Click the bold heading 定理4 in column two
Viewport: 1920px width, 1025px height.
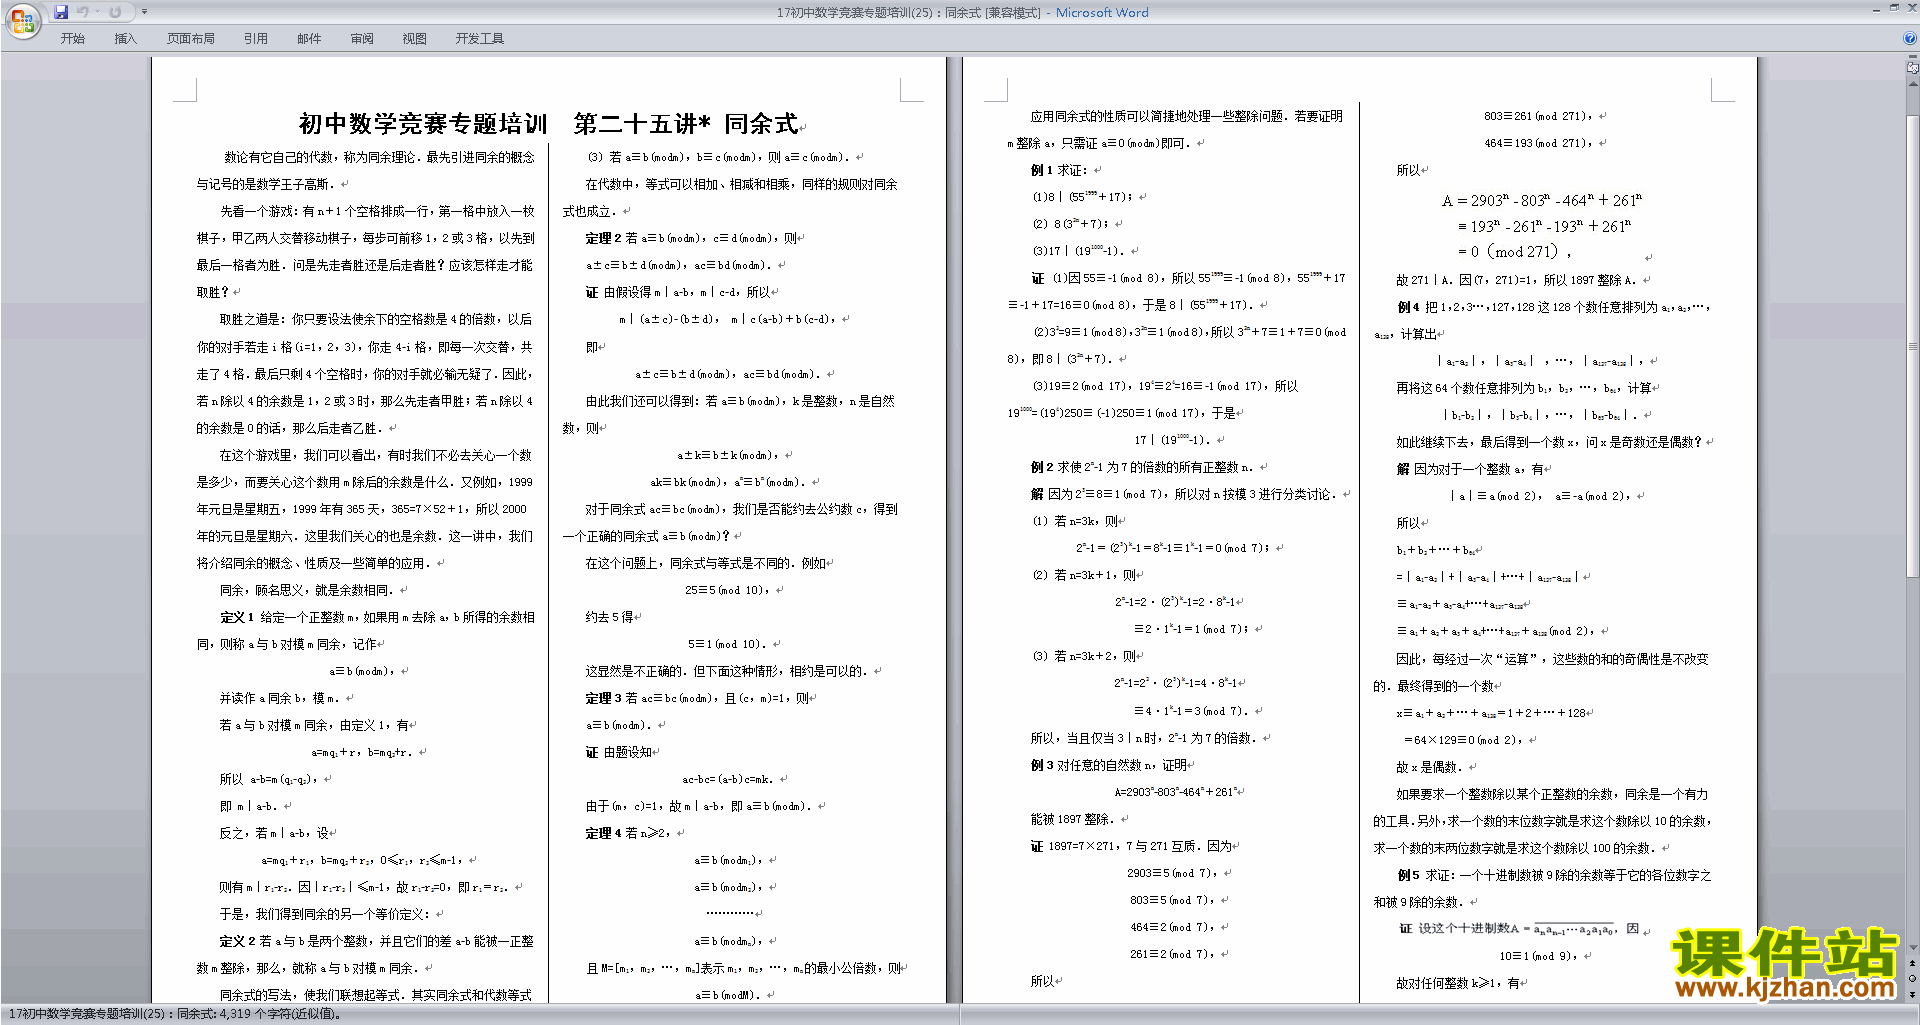pos(603,834)
